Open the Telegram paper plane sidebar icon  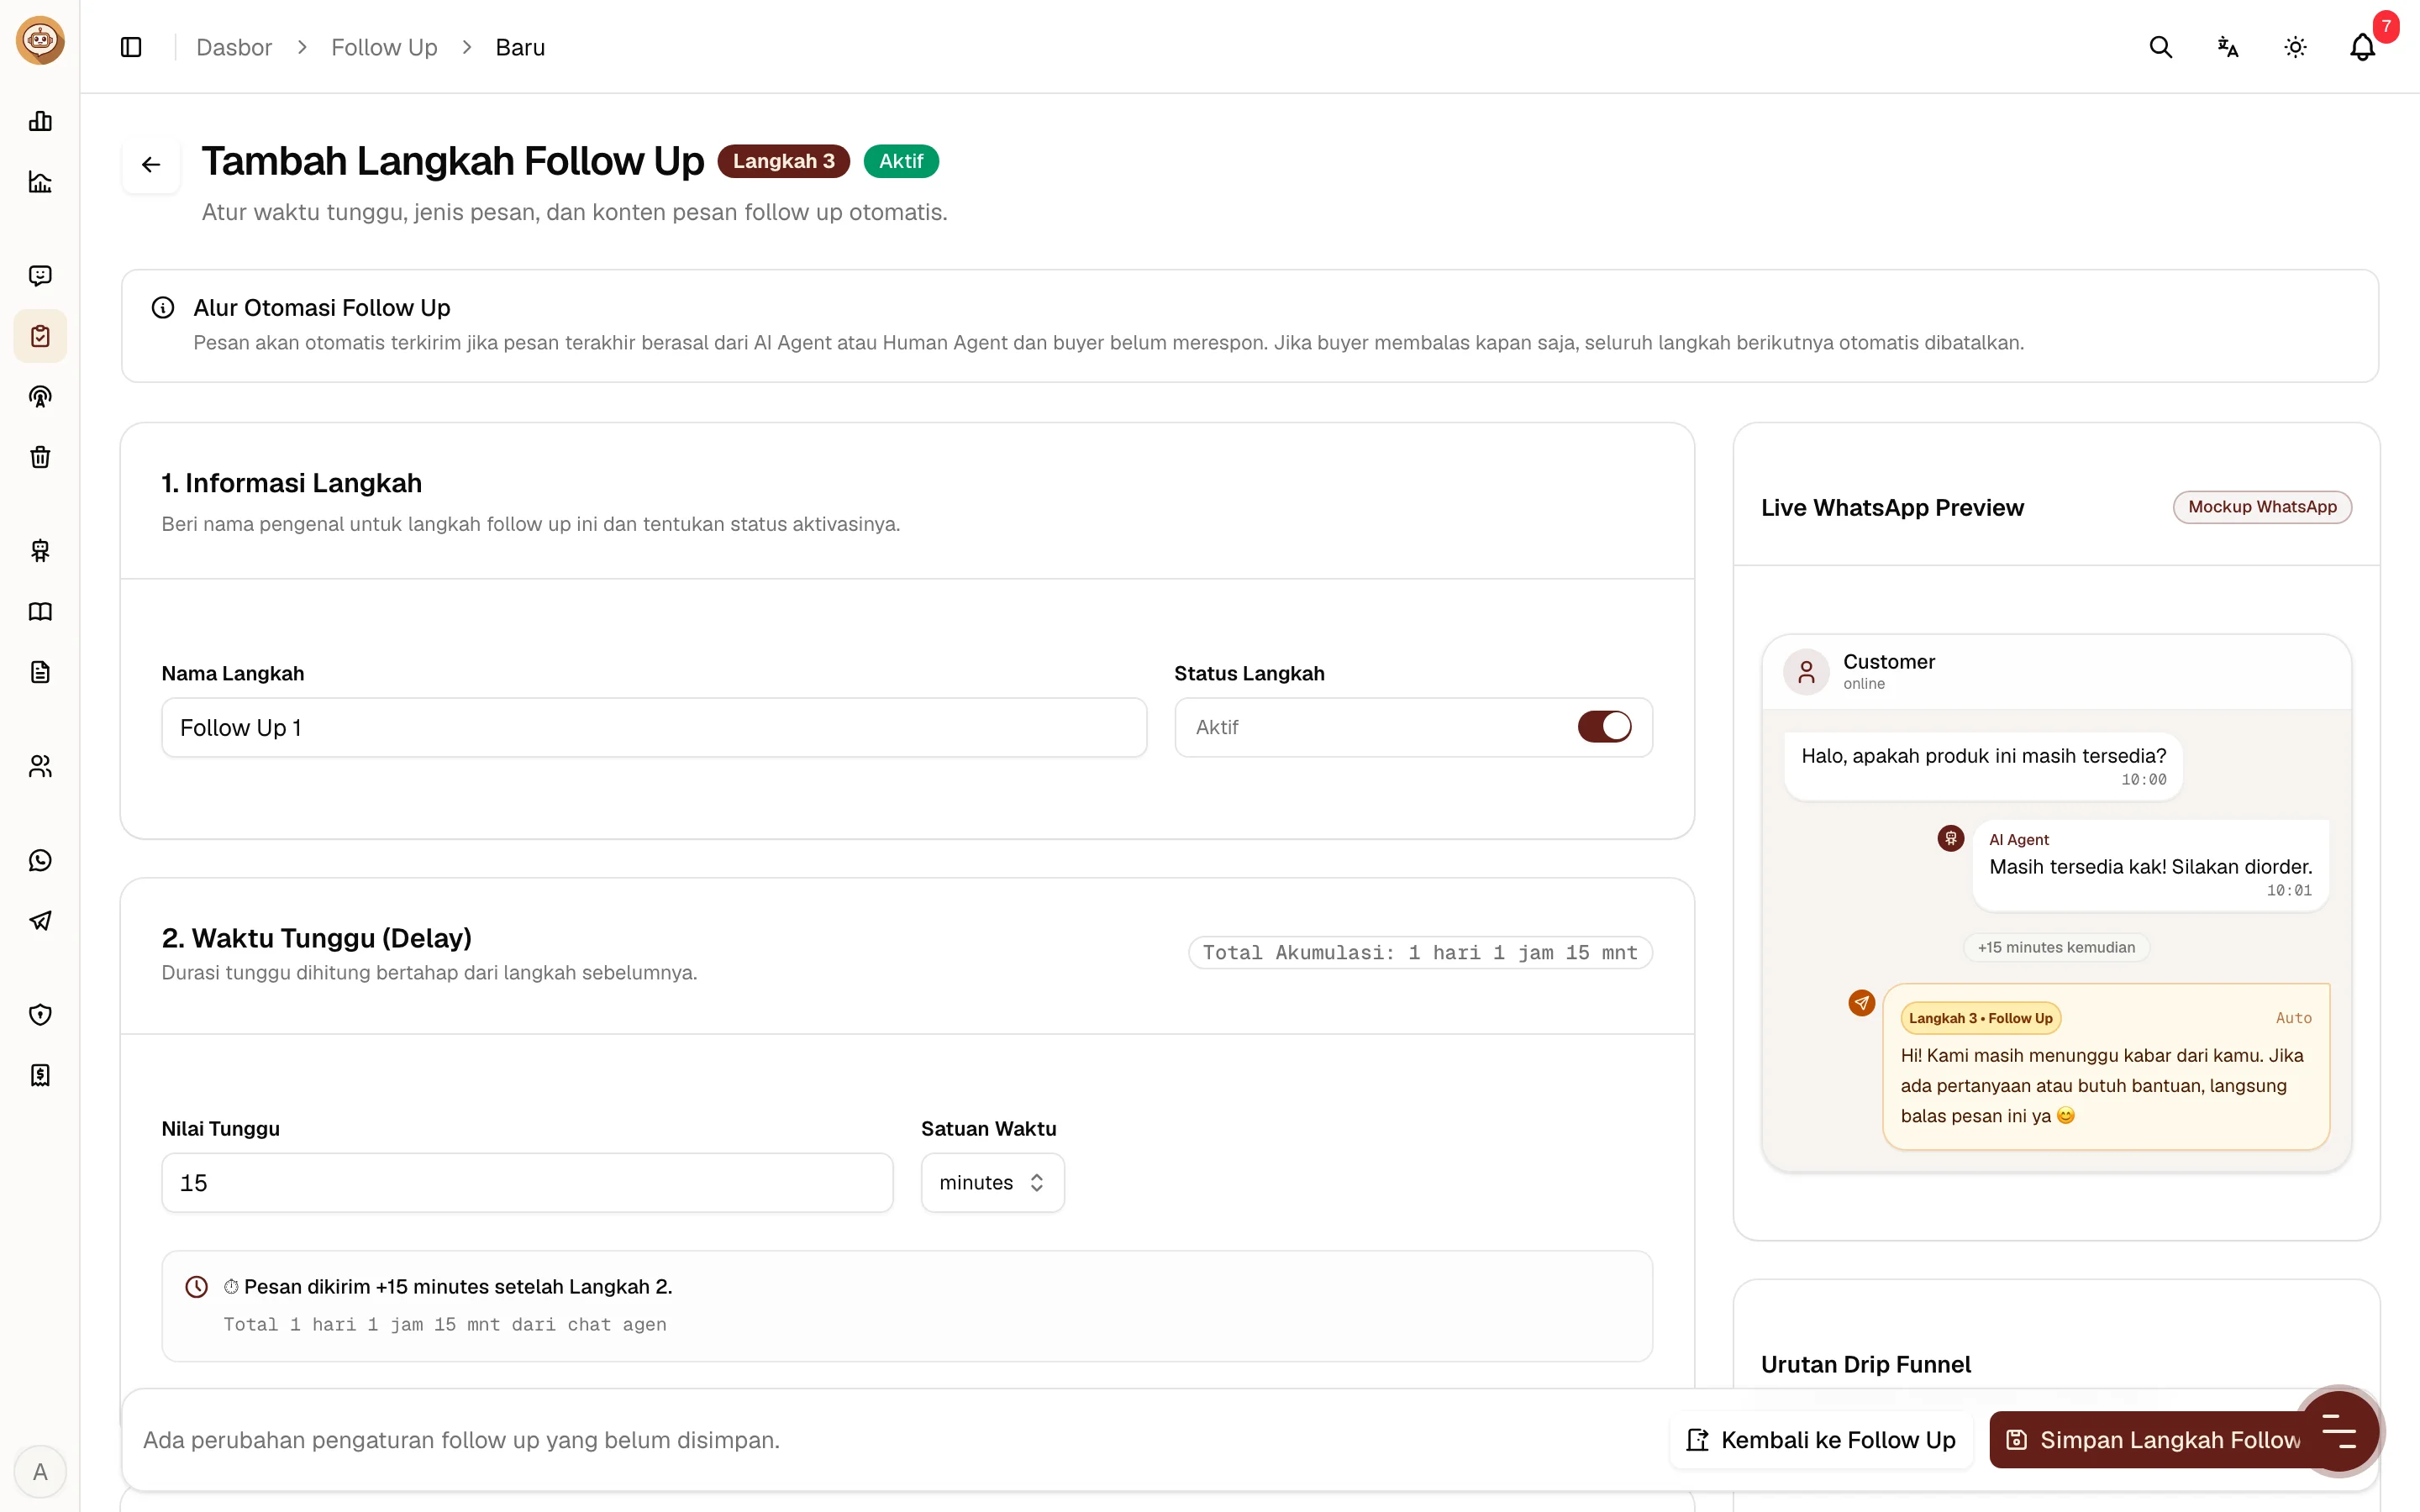40,921
